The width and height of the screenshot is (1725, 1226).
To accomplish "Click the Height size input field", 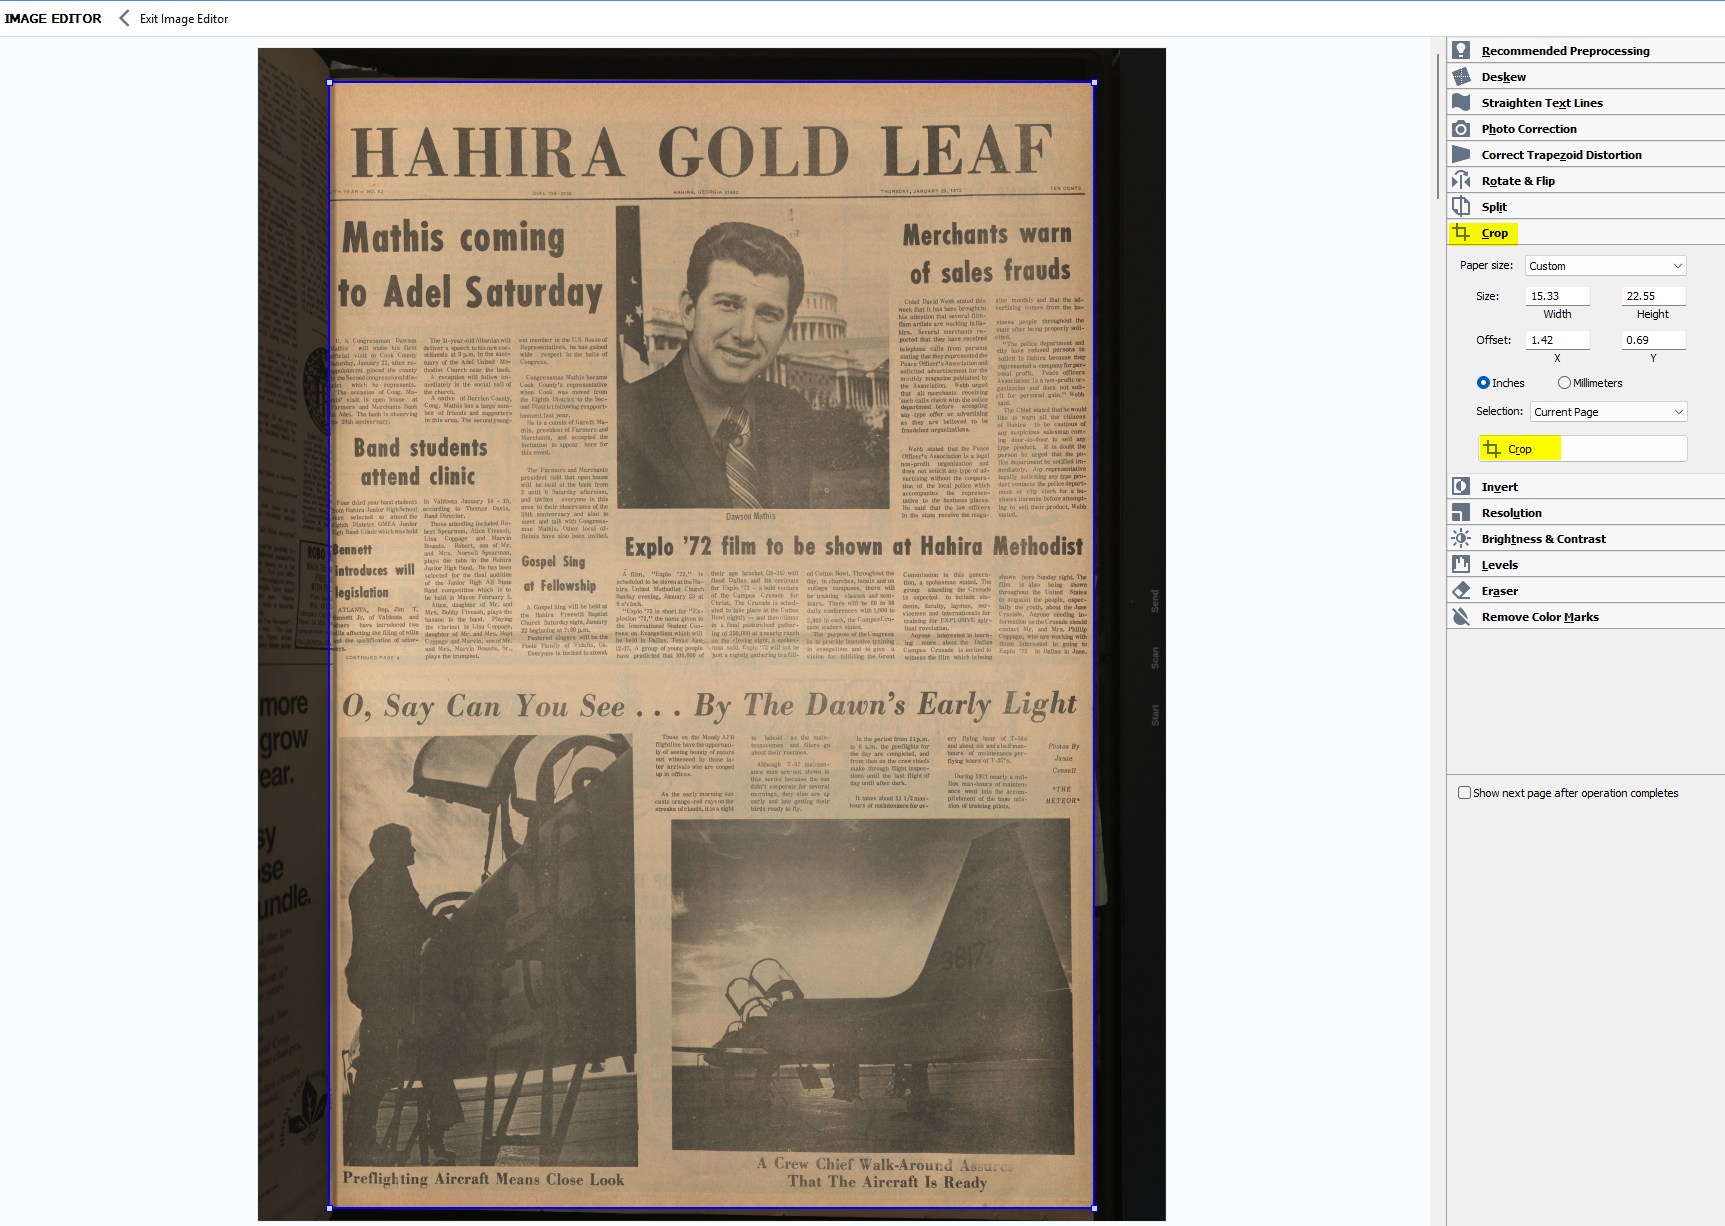I will click(x=1653, y=296).
